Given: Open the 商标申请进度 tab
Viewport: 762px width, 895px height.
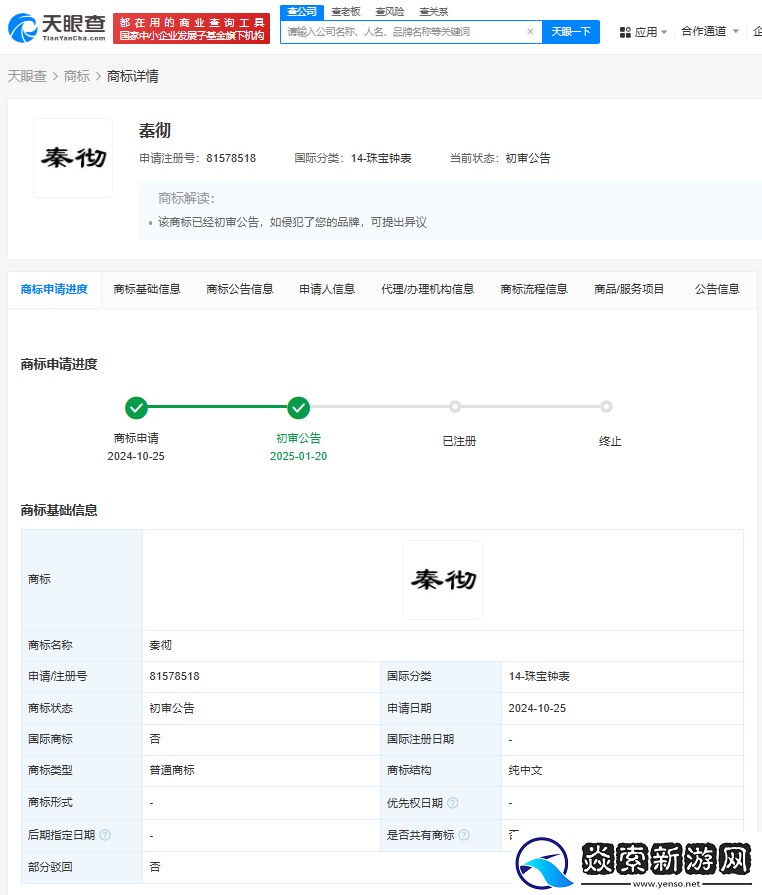Looking at the screenshot, I should (x=54, y=289).
